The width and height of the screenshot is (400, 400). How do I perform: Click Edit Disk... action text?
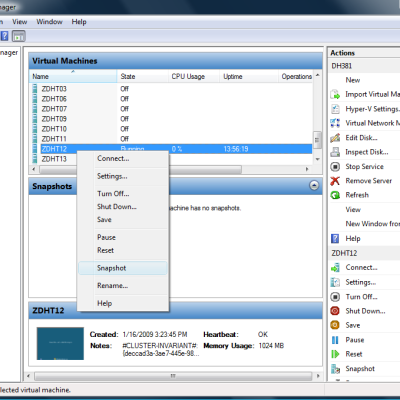[x=361, y=138]
